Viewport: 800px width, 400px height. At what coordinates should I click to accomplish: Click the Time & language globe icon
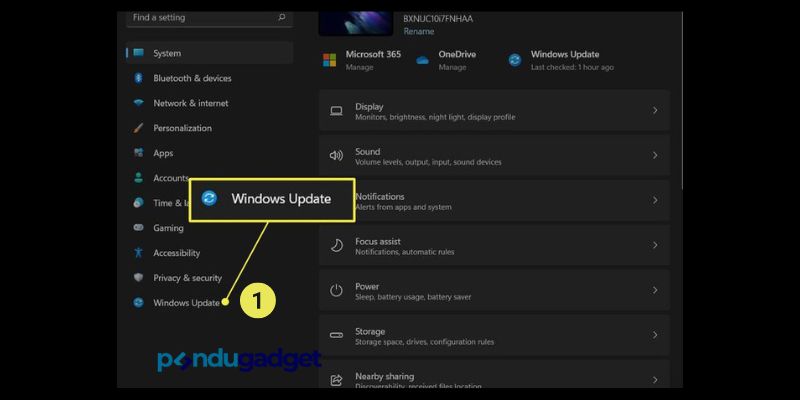click(x=138, y=203)
